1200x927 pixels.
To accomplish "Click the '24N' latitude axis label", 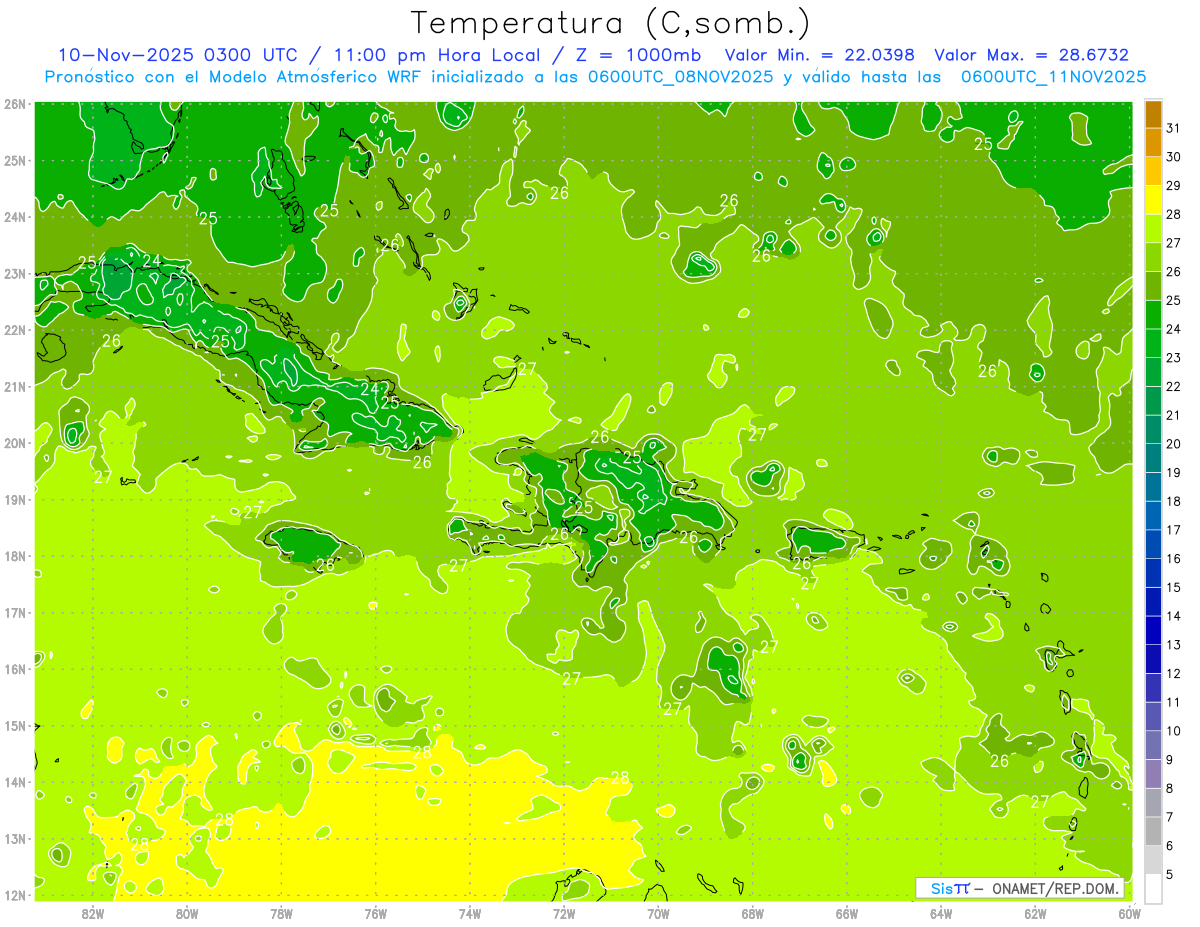I will tap(15, 217).
